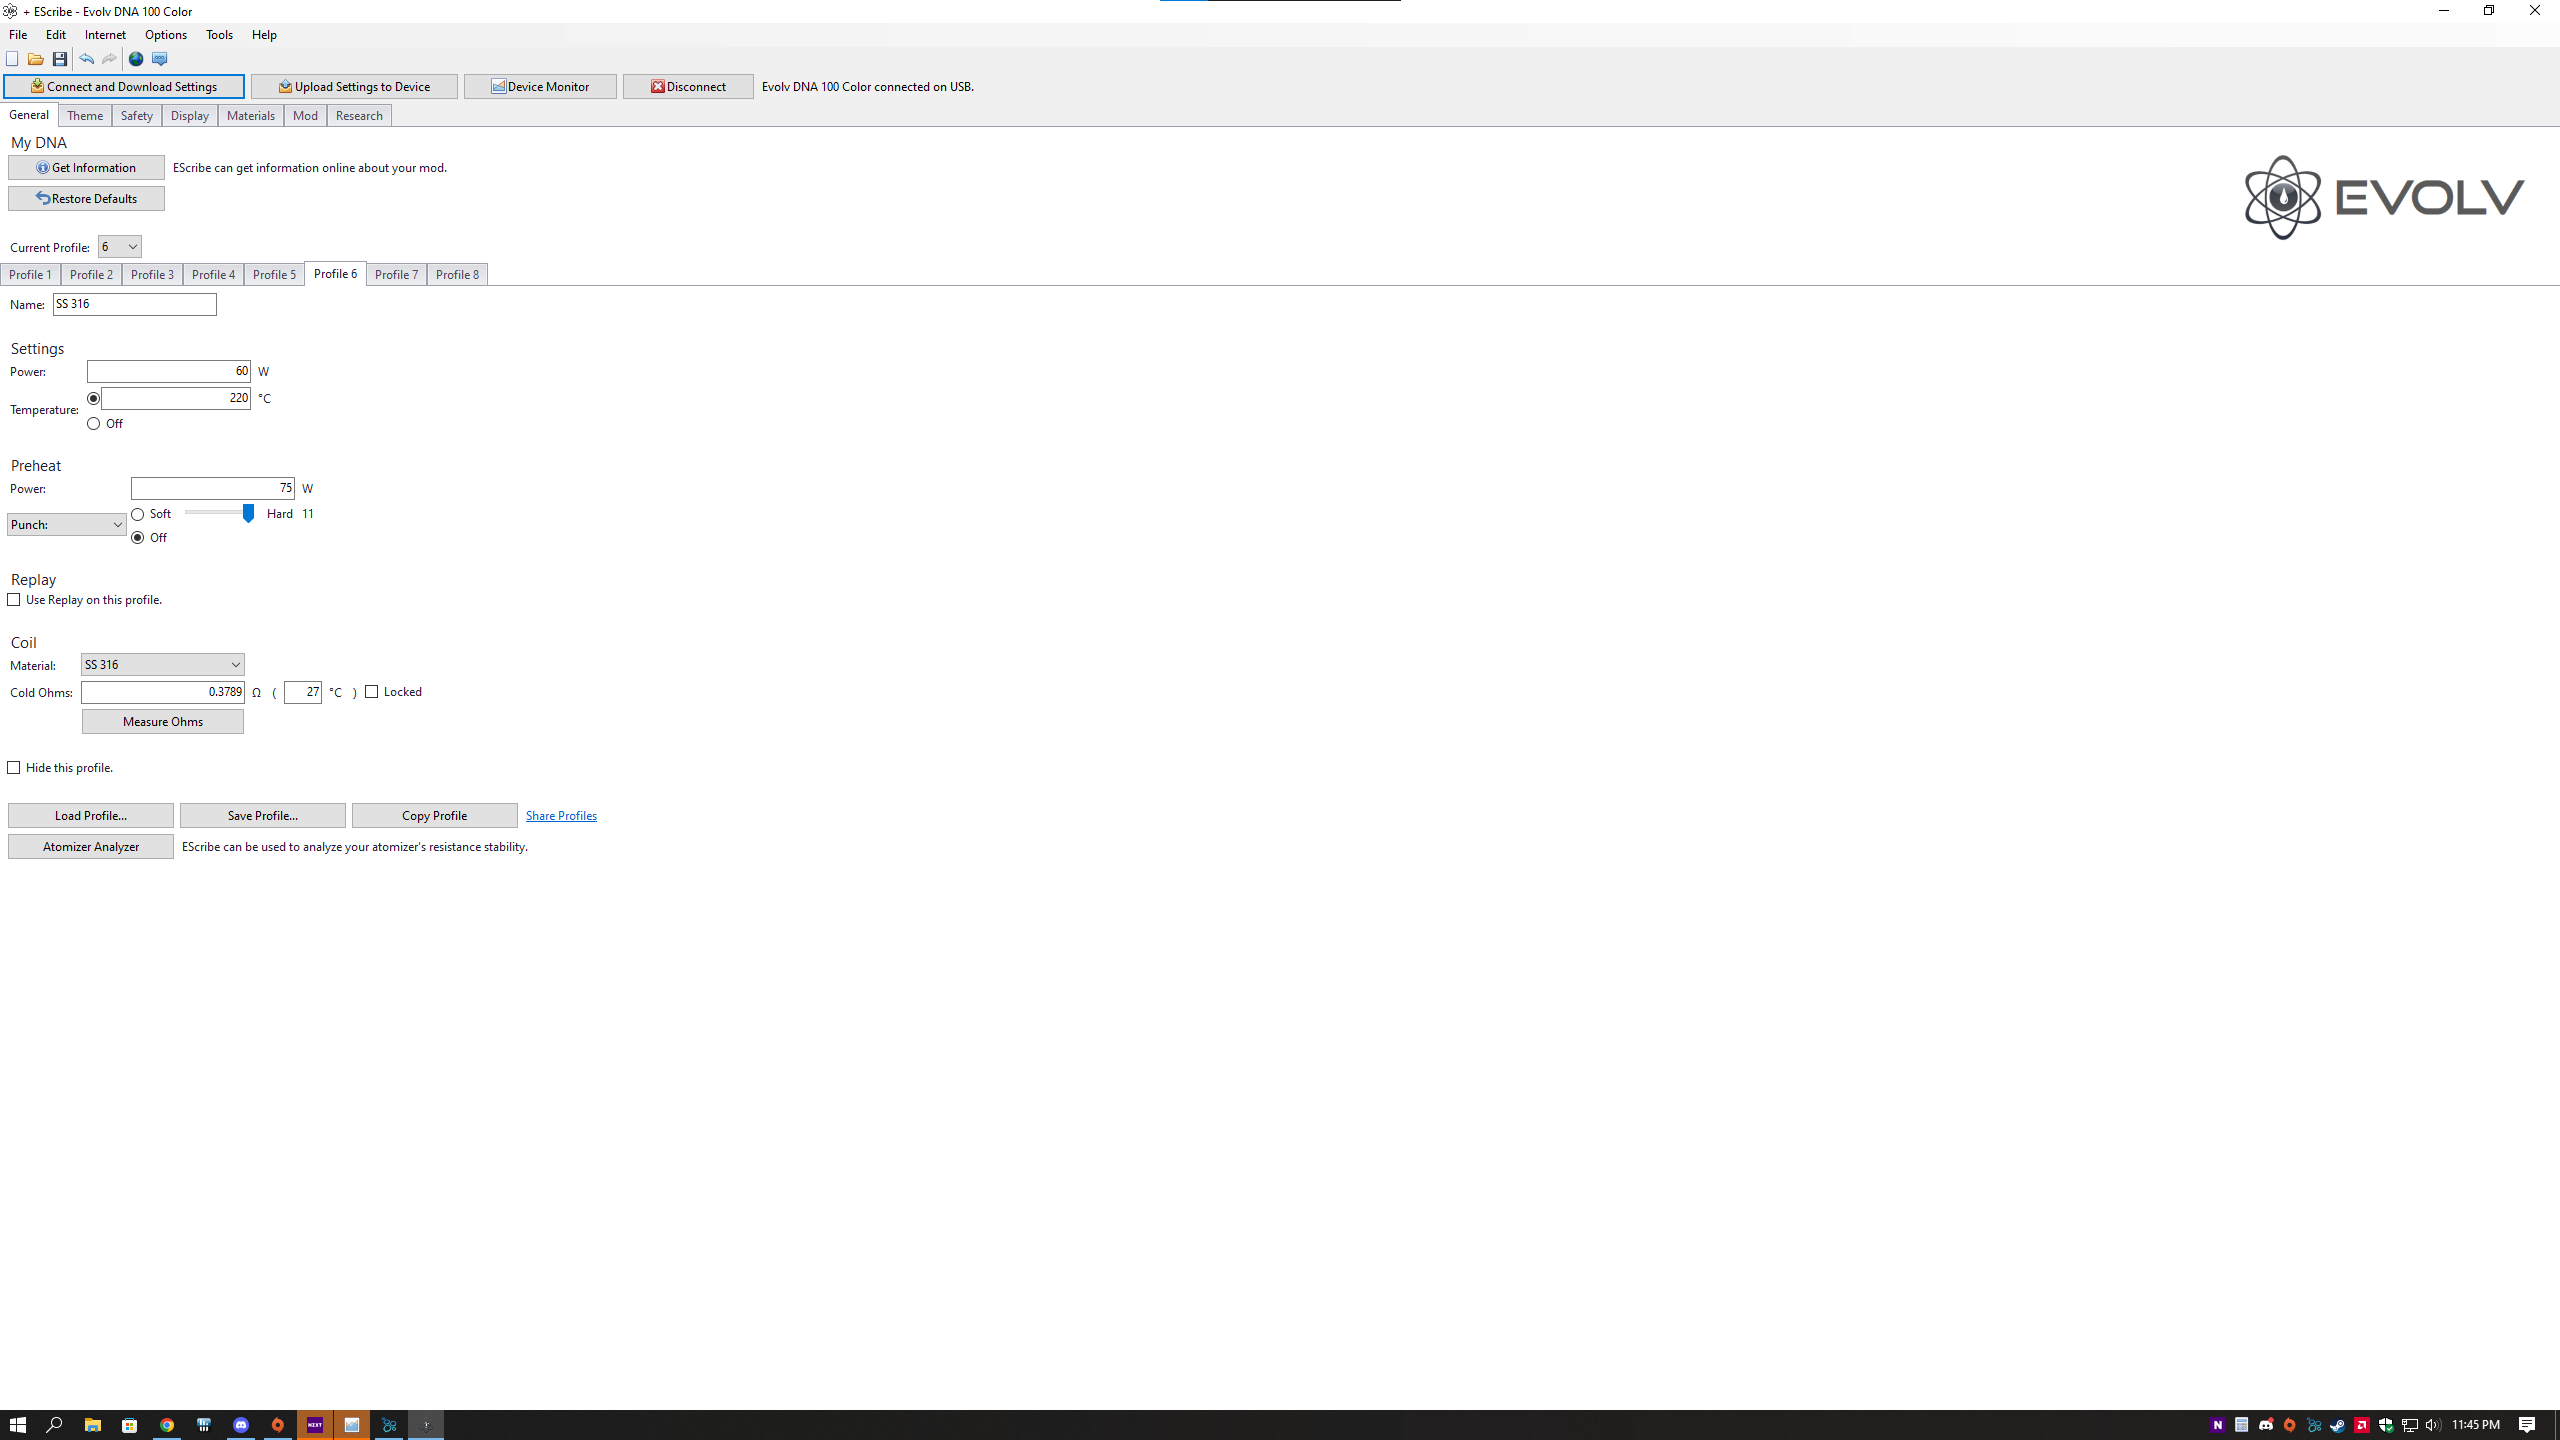Open the Share Profiles link
Viewport: 2560px width, 1440px height.
pyautogui.click(x=561, y=816)
